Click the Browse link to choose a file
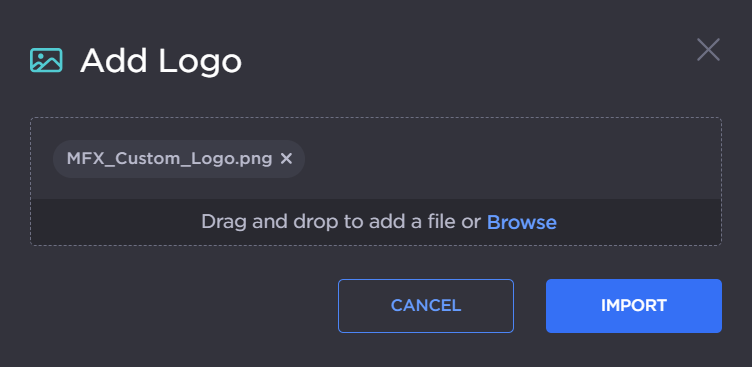Image resolution: width=752 pixels, height=367 pixels. [x=522, y=222]
